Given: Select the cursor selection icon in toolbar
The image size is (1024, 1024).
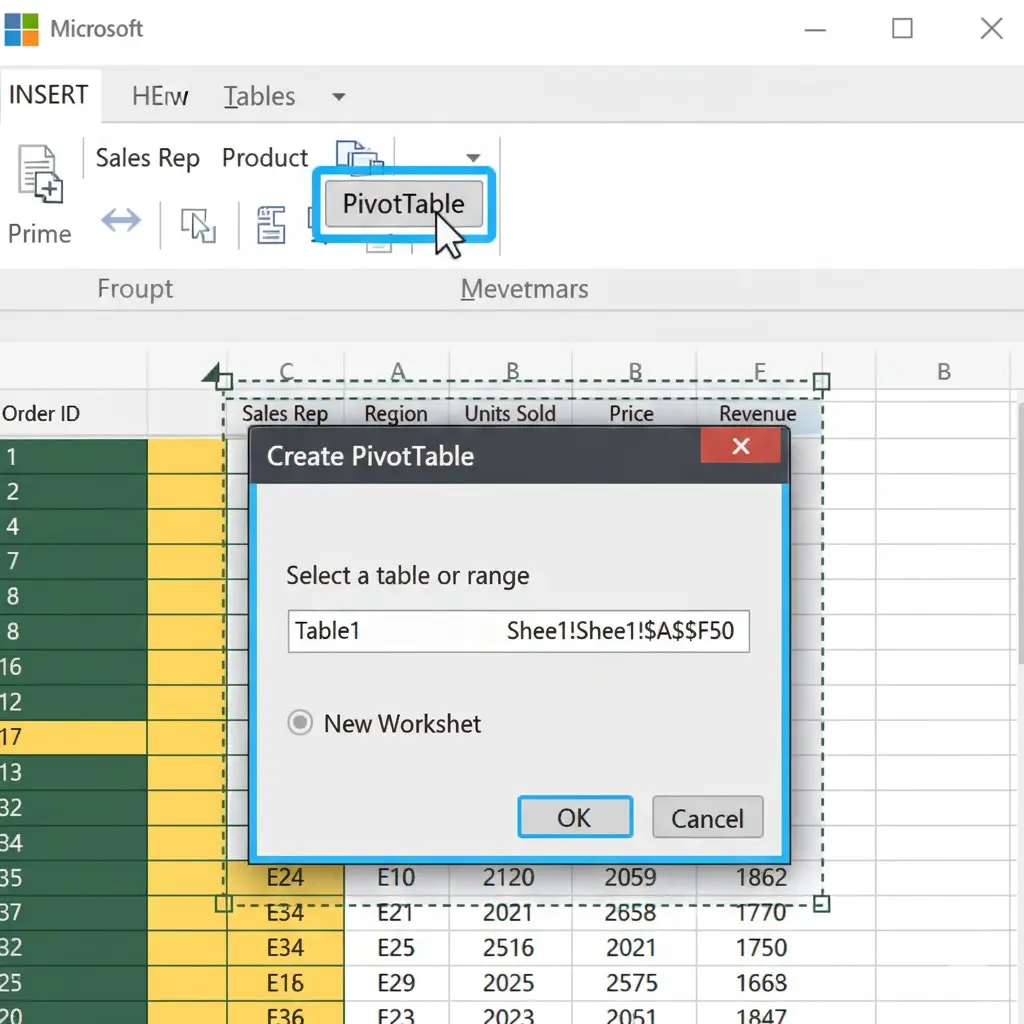Looking at the screenshot, I should click(x=197, y=226).
